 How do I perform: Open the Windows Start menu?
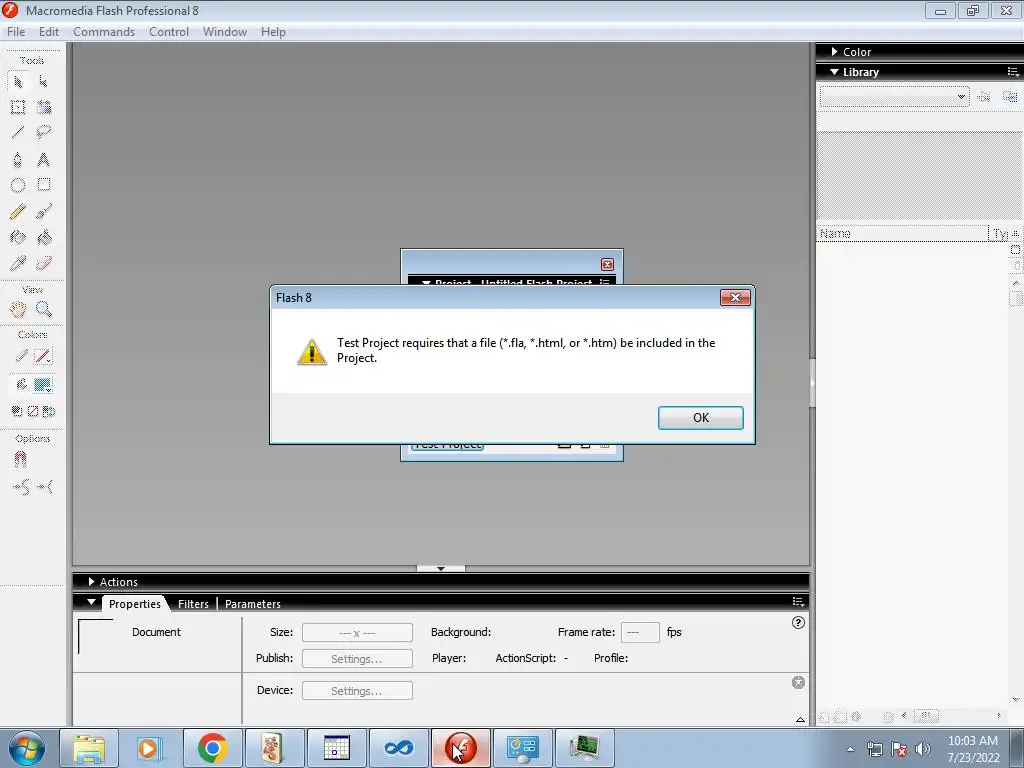27,748
